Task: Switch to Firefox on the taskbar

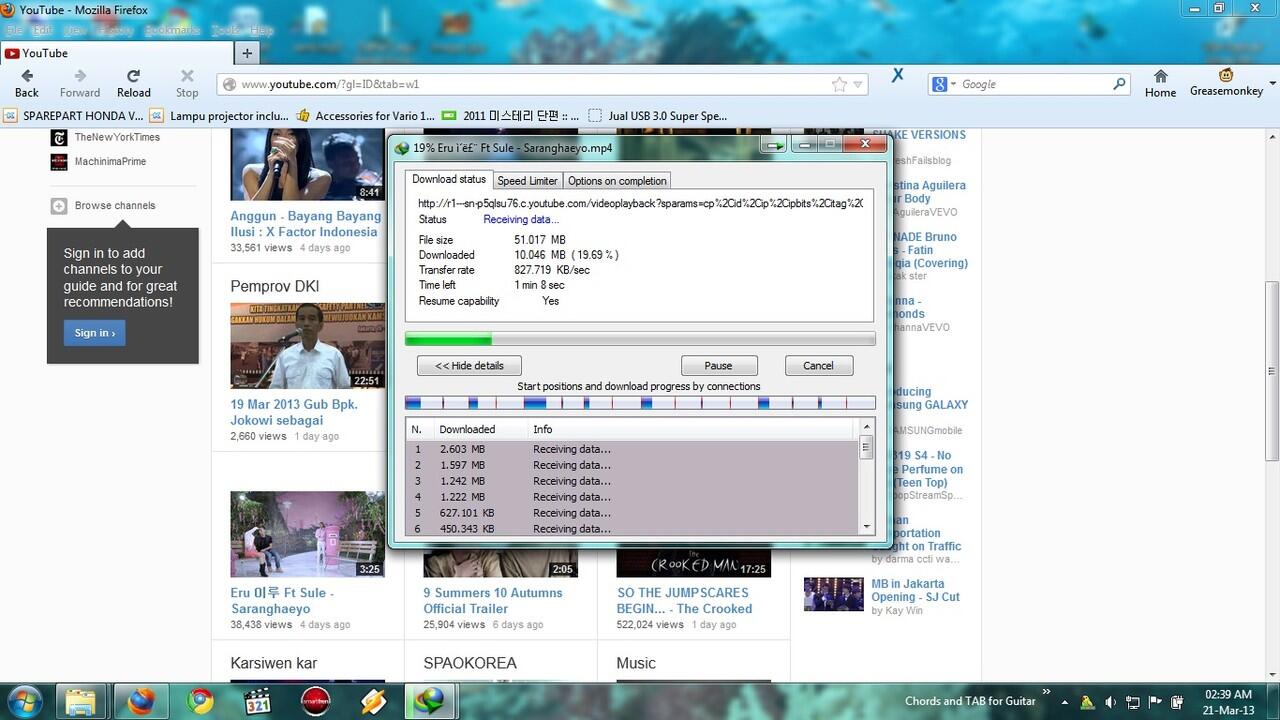Action: coord(141,702)
